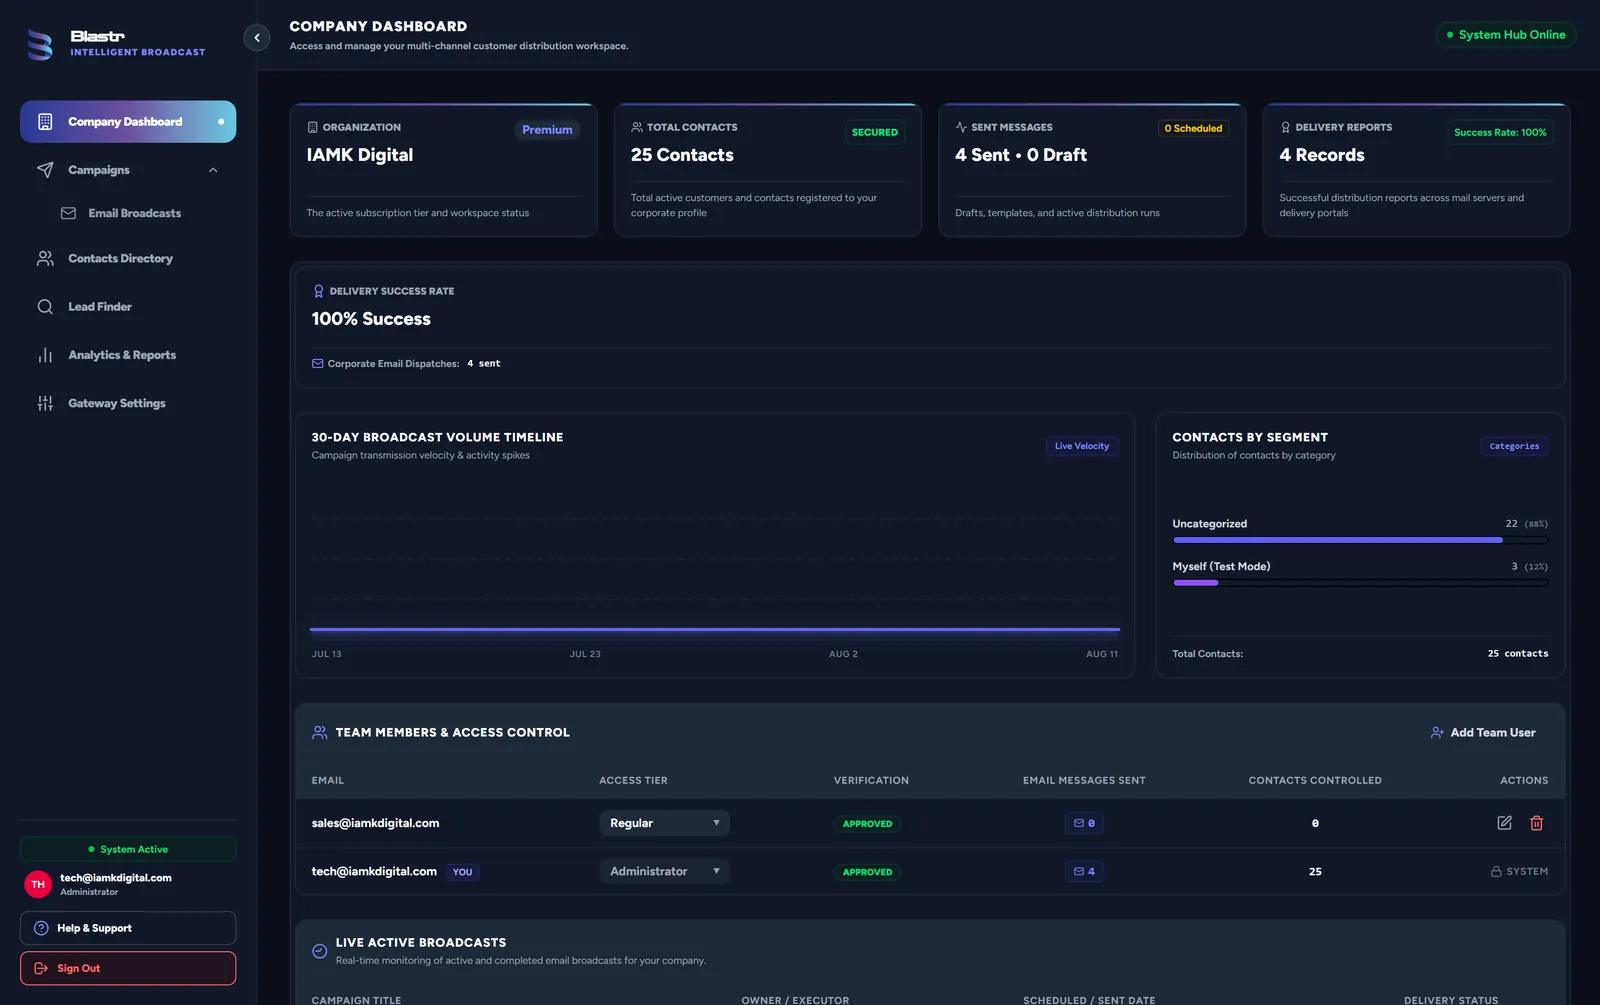Screen dimensions: 1600x1005
Task: Click the Contacts Directory people icon
Action: tap(45, 258)
